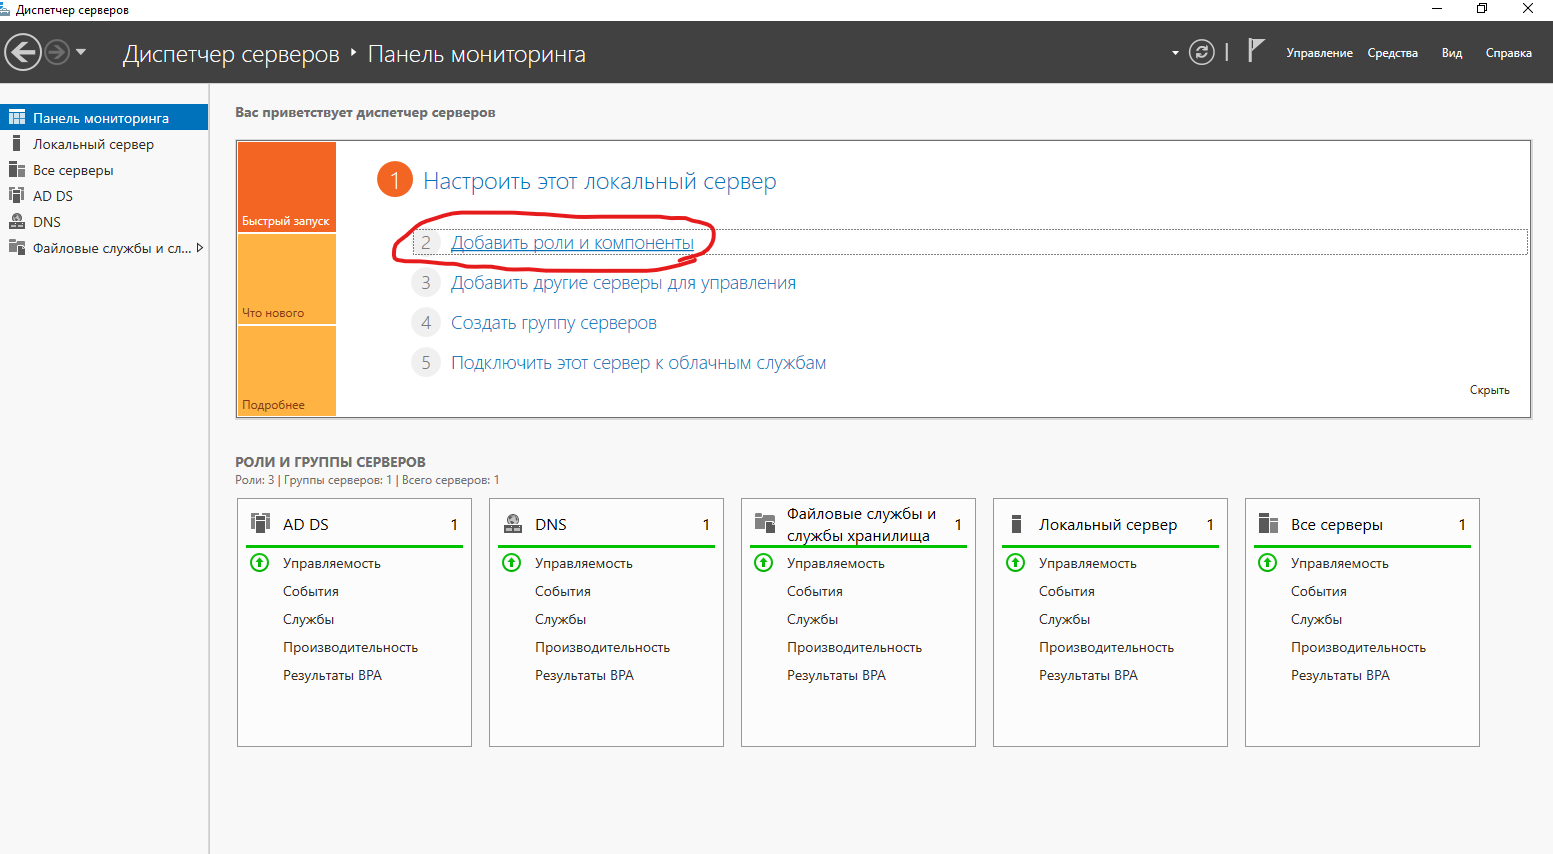Click green status icon in Файловые службы tile
Image resolution: width=1553 pixels, height=854 pixels.
pos(763,562)
